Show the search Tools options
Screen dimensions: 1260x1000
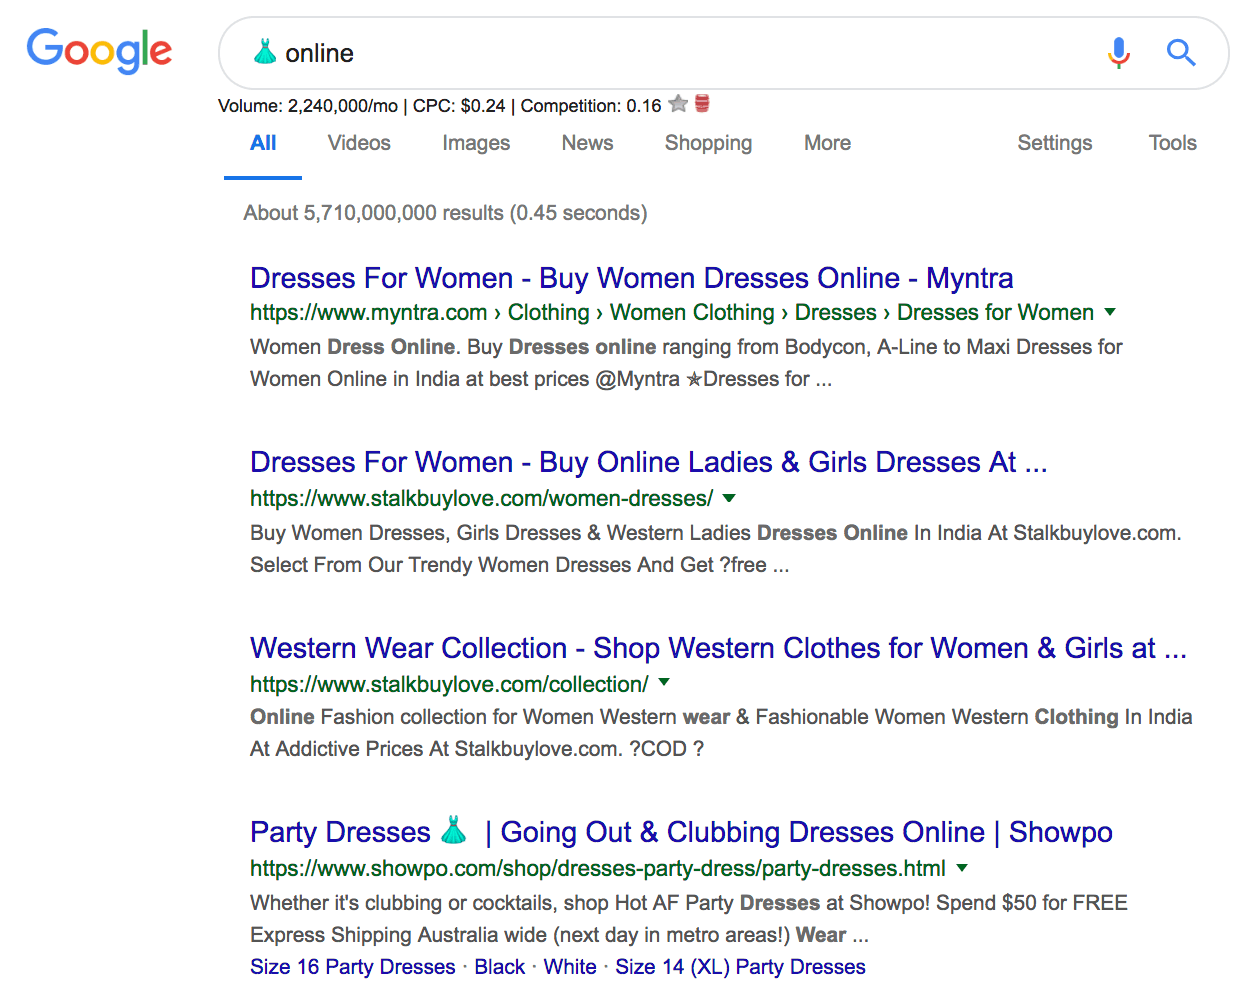point(1172,143)
